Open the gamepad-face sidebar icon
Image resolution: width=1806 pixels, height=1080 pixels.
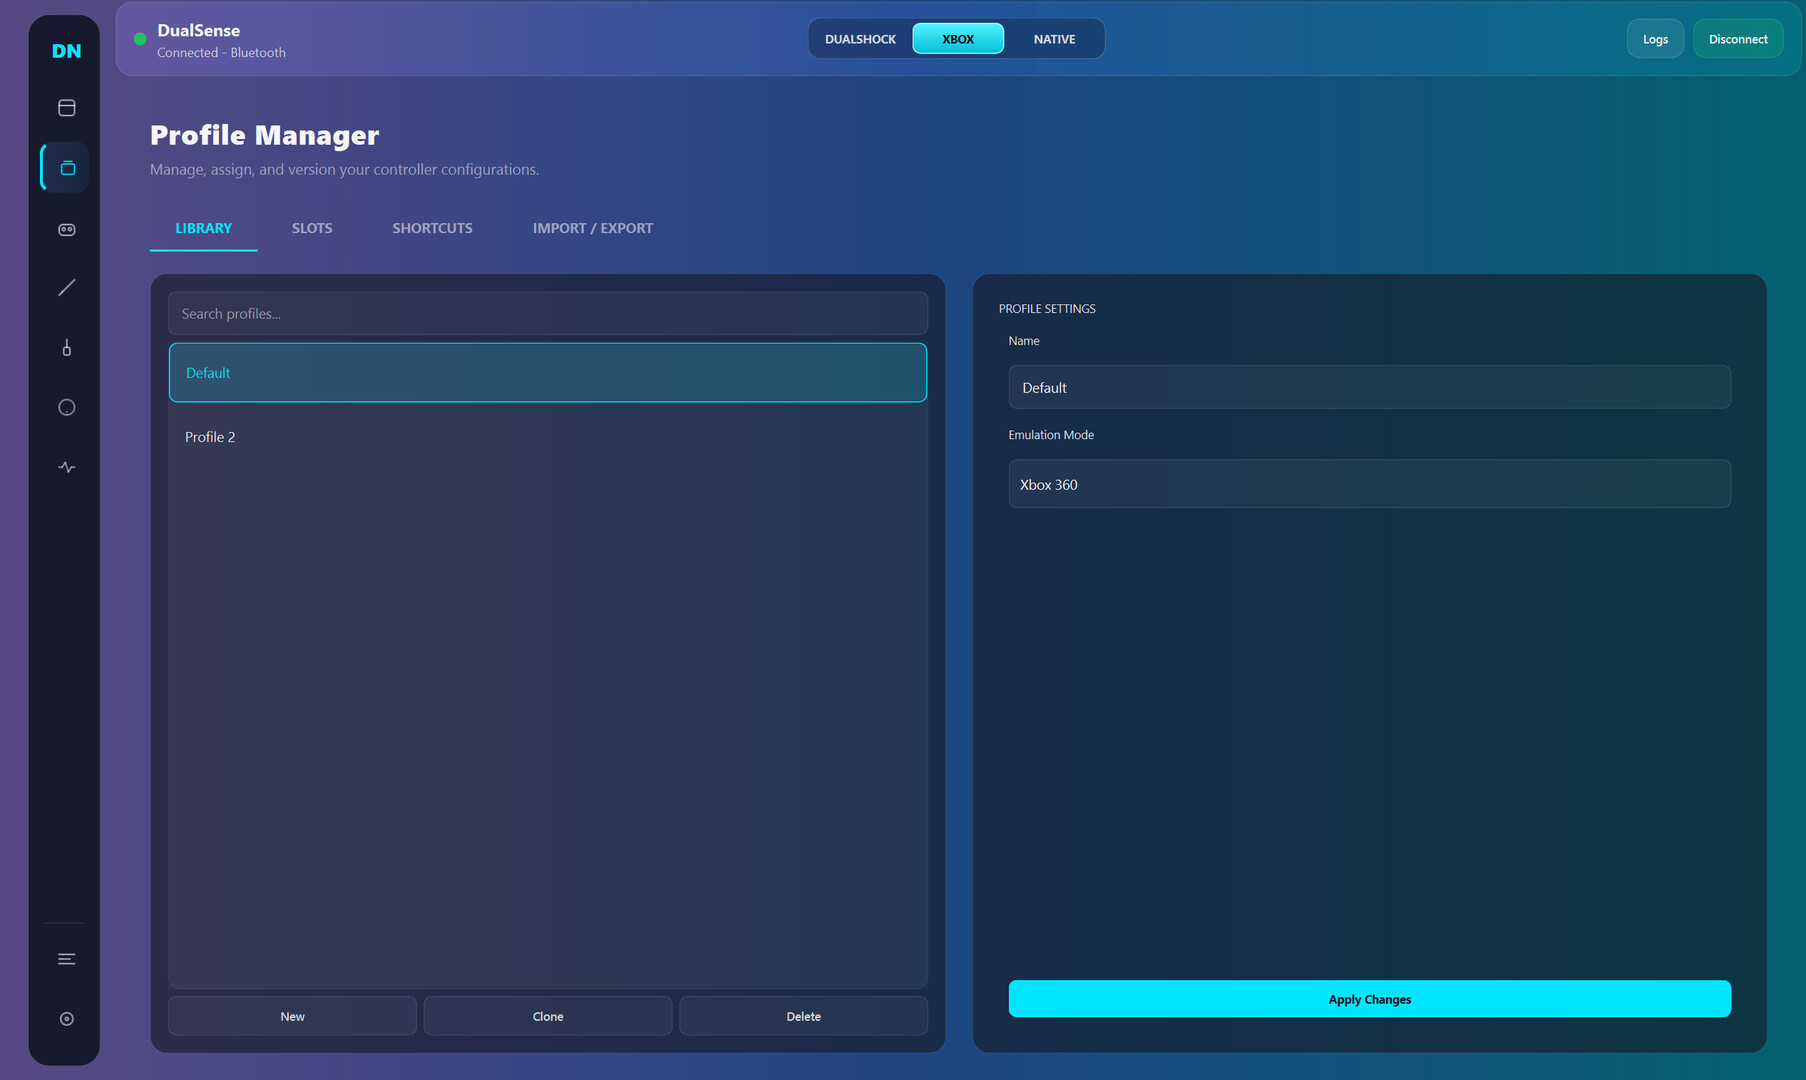click(66, 229)
